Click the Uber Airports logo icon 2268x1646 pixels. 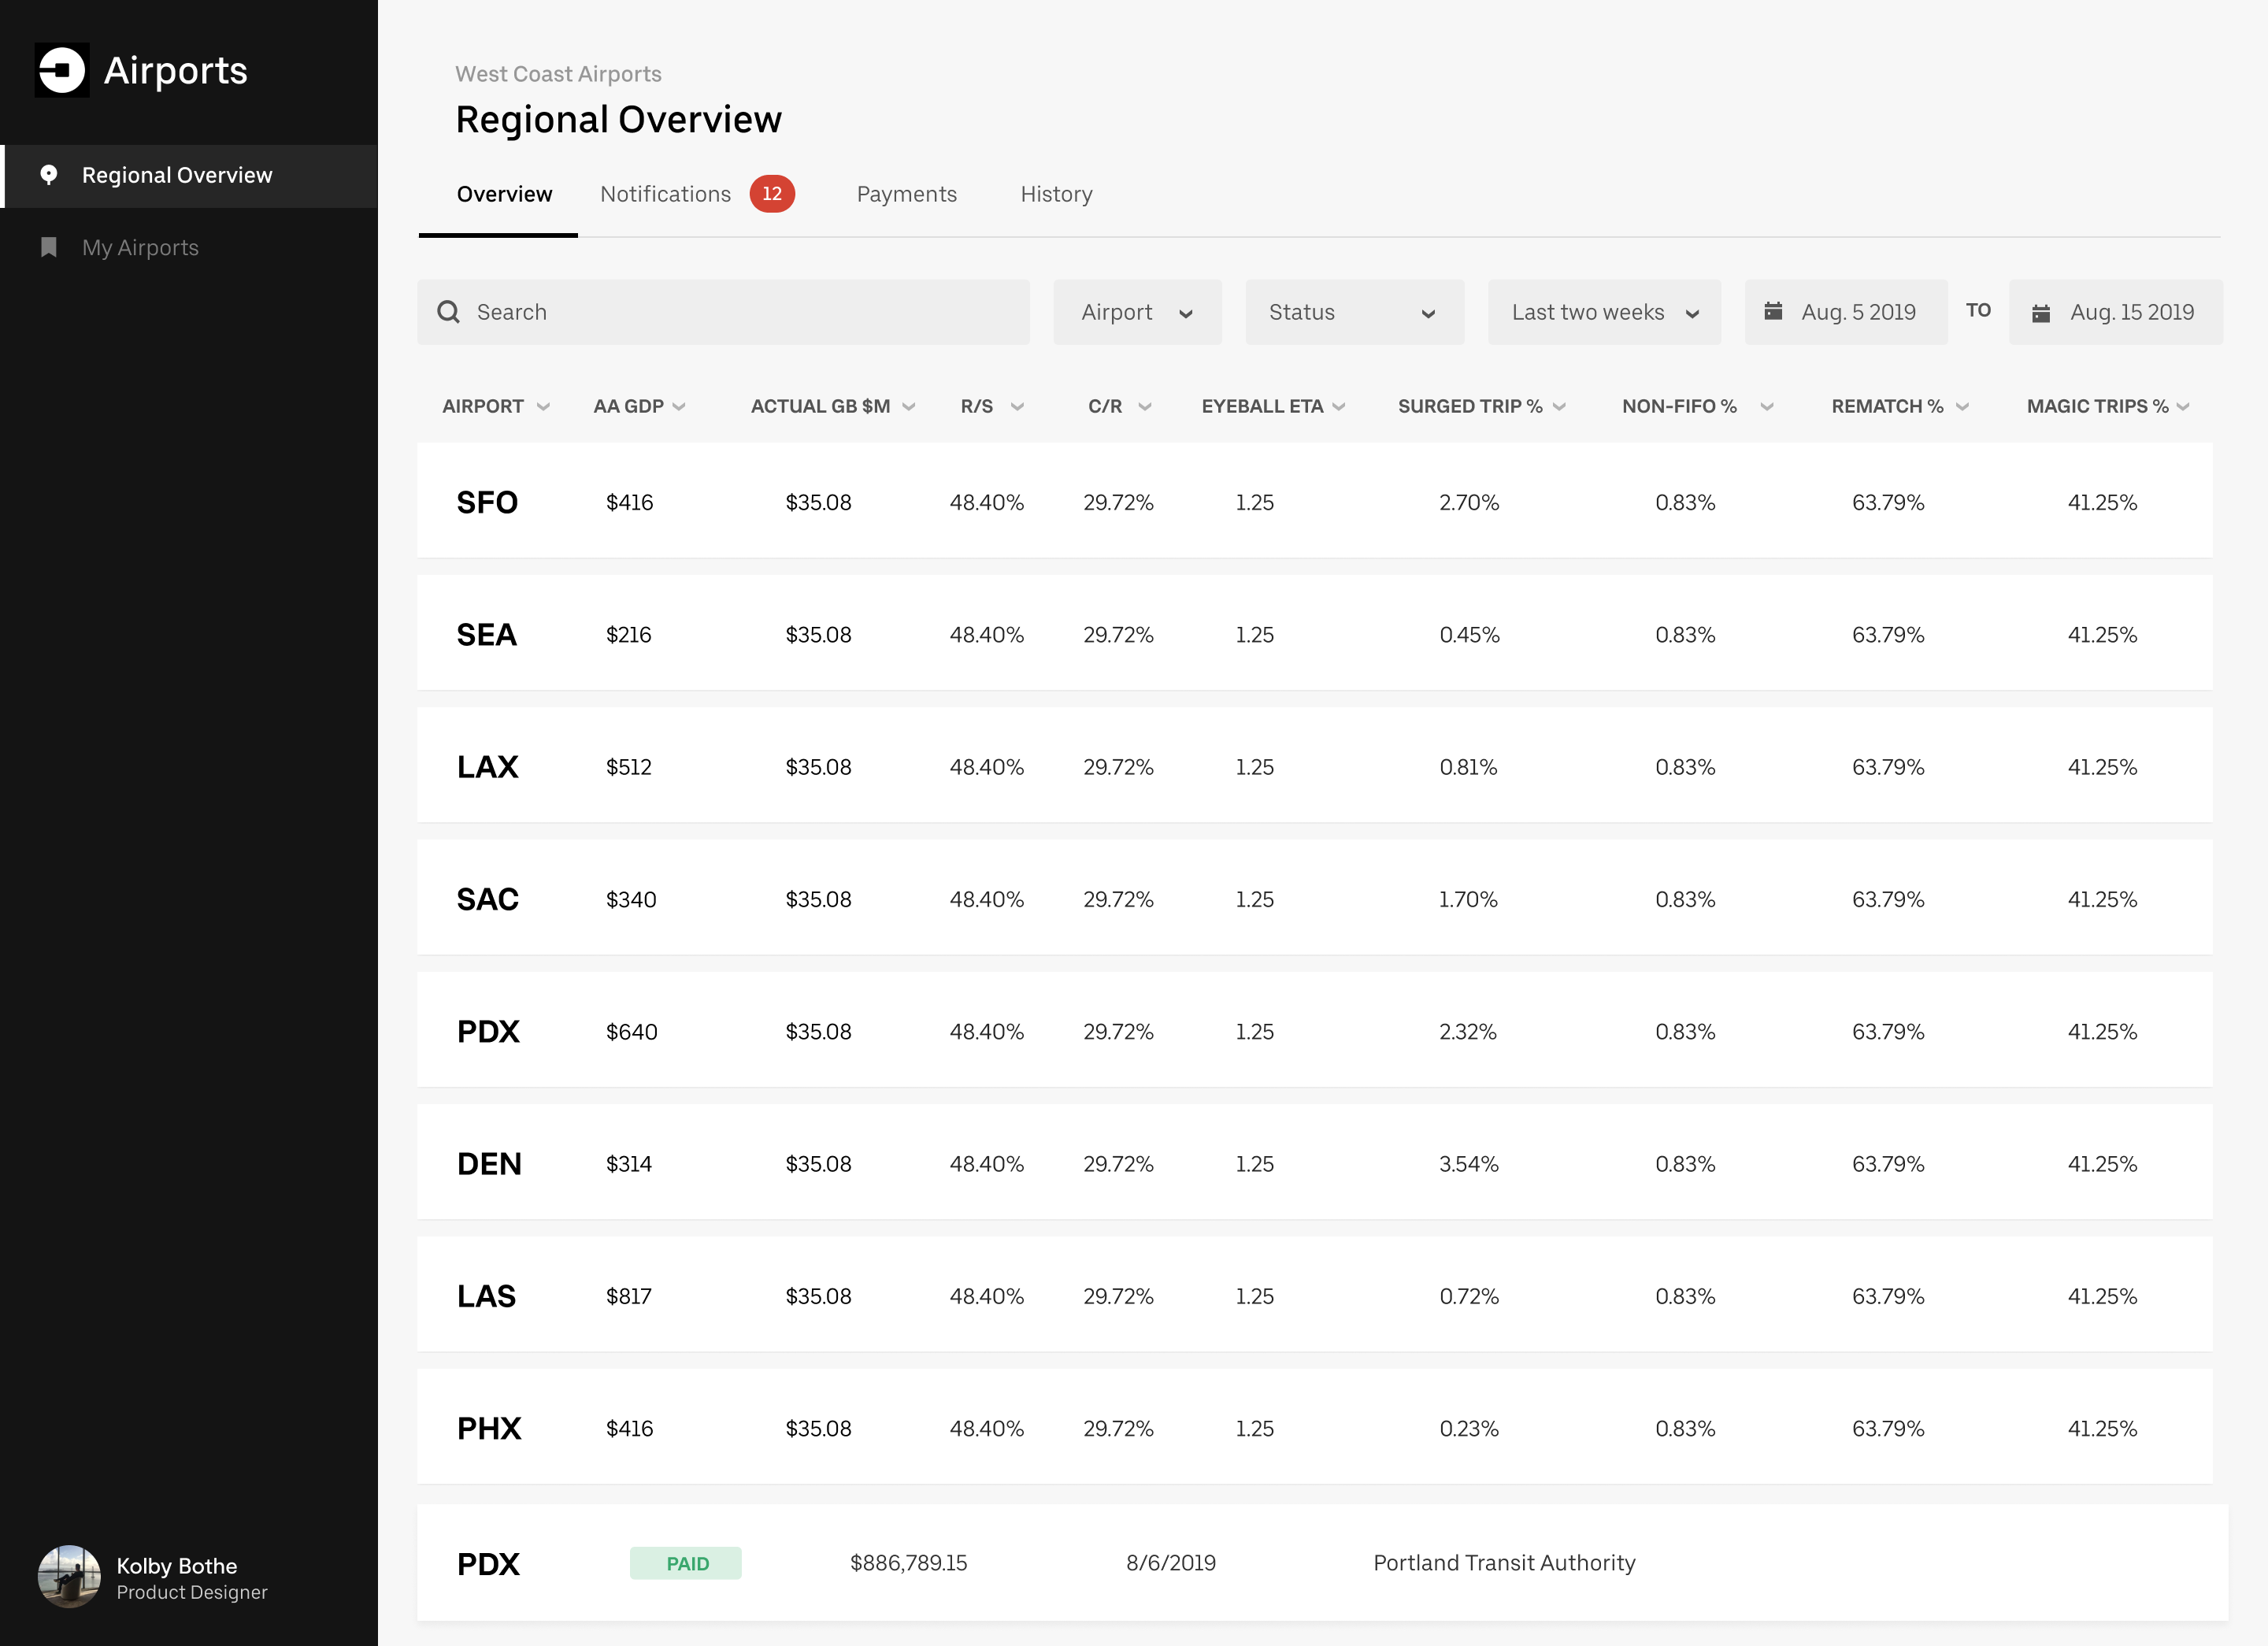(x=62, y=70)
